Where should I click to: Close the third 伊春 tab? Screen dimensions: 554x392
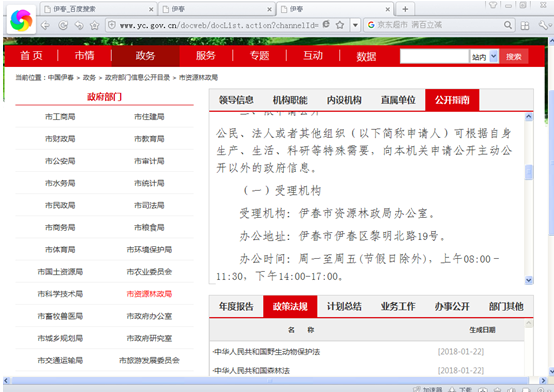388,10
